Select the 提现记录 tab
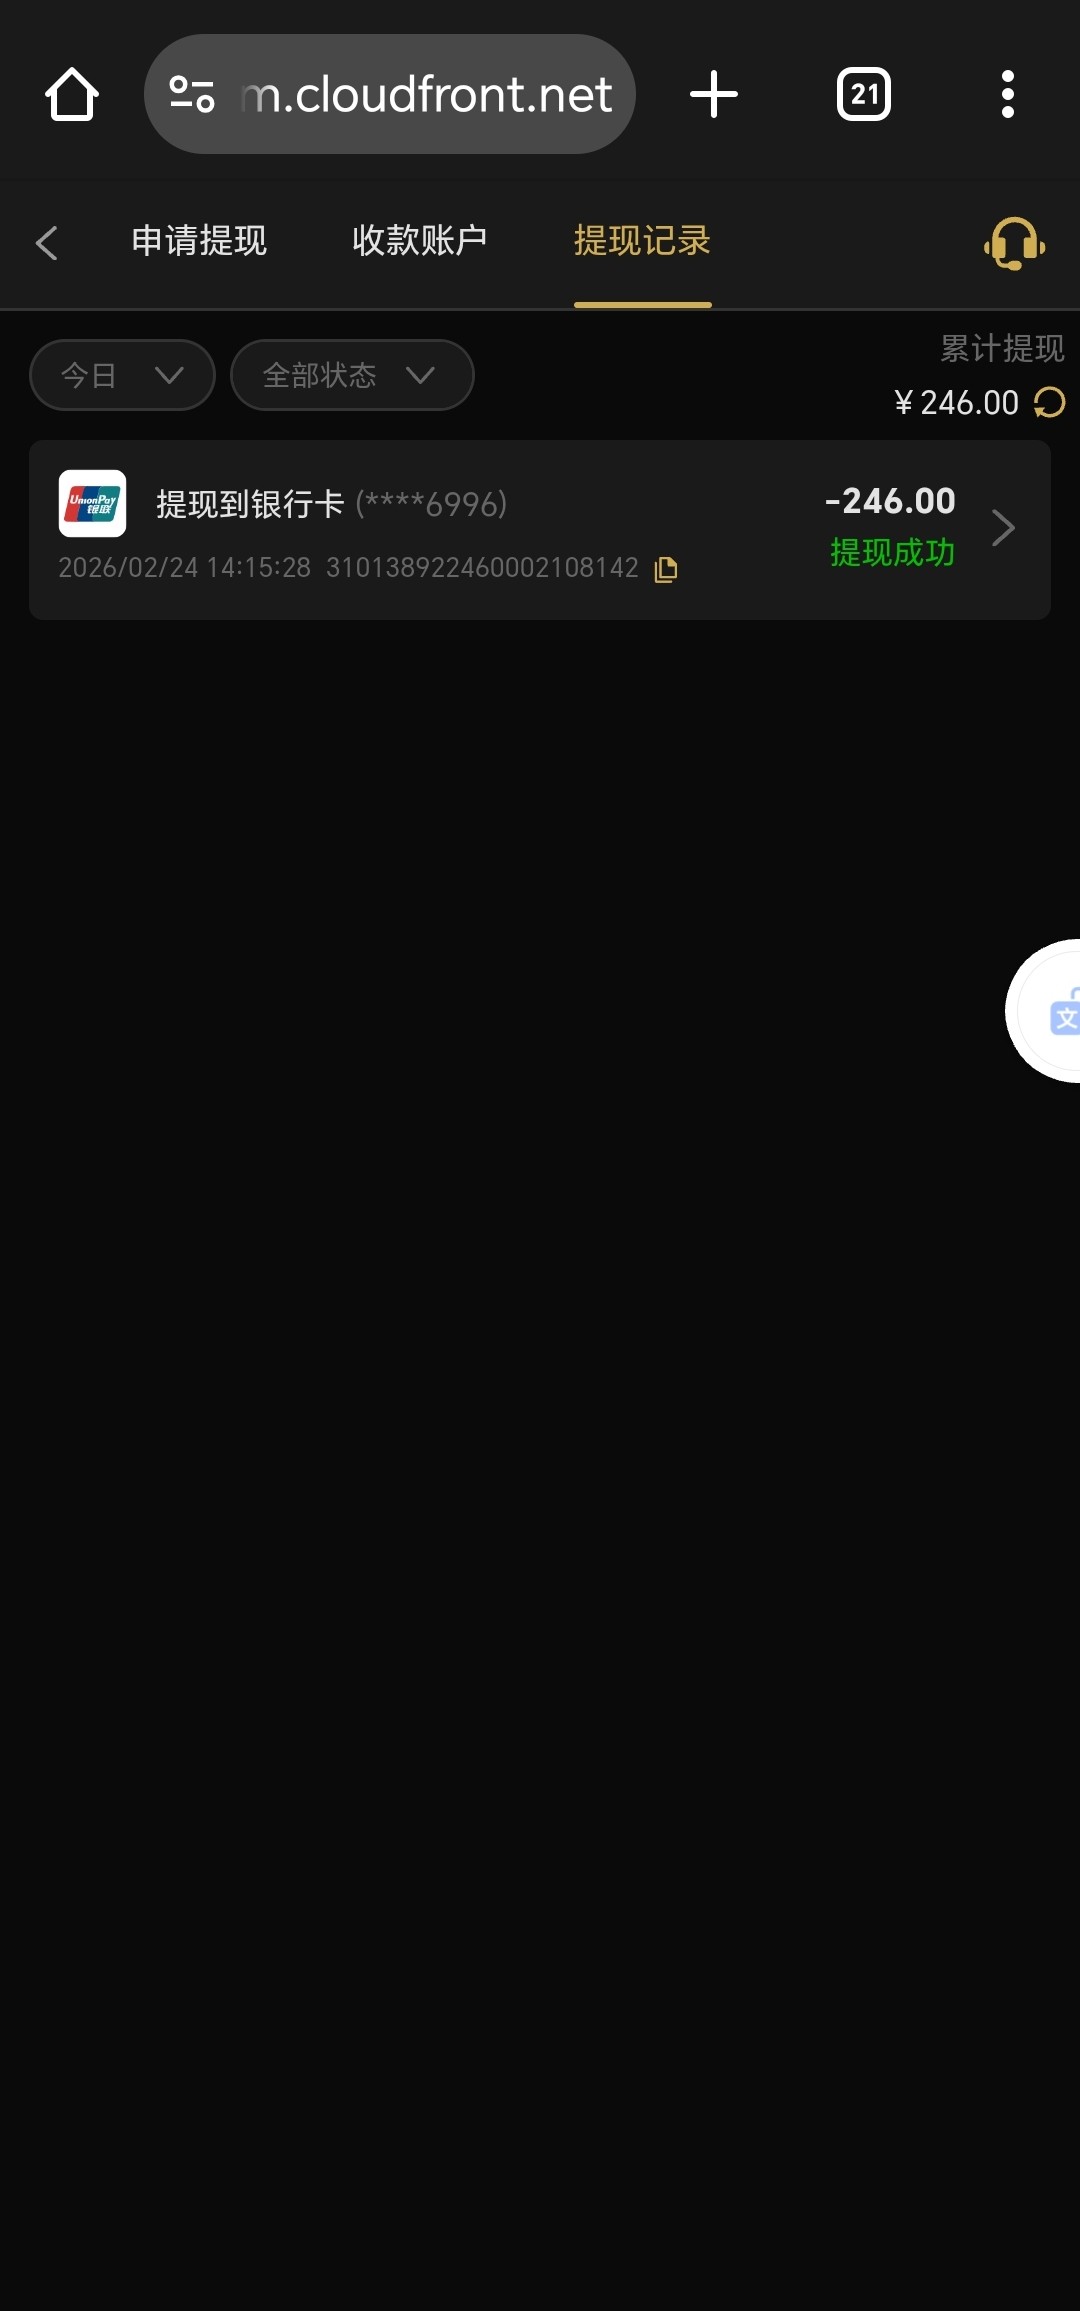 click(642, 241)
